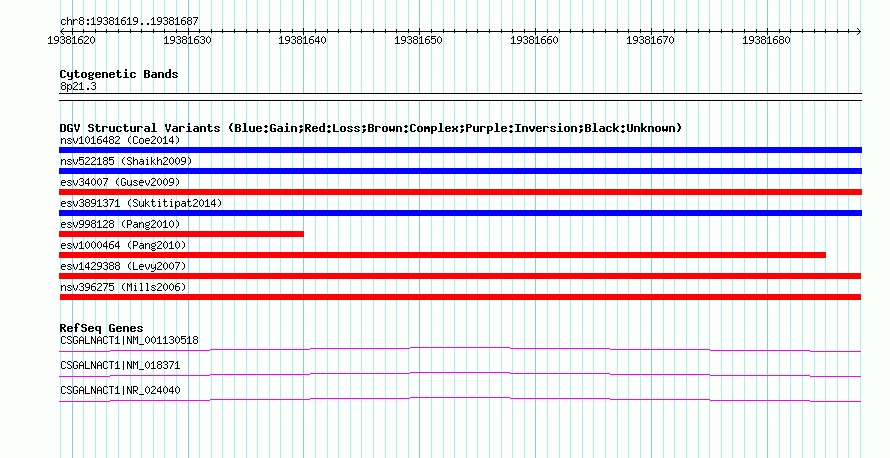The height and width of the screenshot is (458, 890).
Task: Open gene label CSGALNACT1|NR_024040
Action: tap(120, 390)
